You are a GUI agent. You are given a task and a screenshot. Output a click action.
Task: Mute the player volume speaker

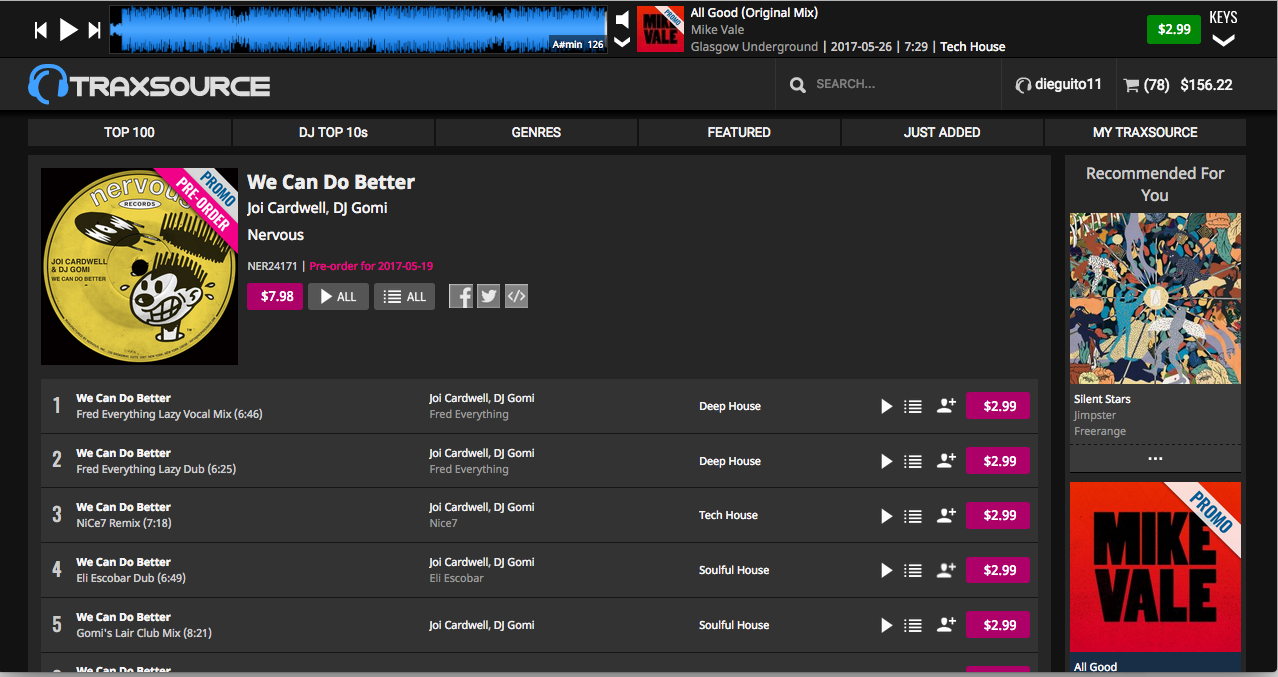click(x=622, y=19)
